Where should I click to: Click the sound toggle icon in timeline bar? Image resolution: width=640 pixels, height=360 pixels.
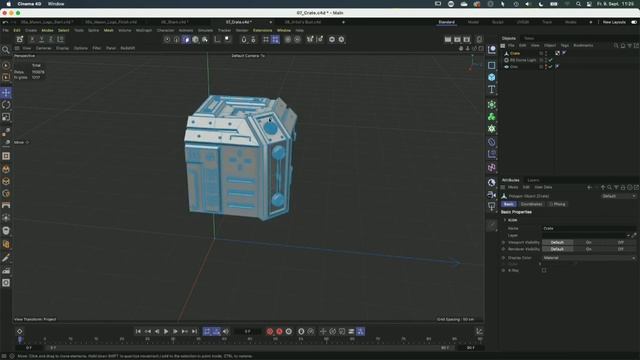[226, 331]
